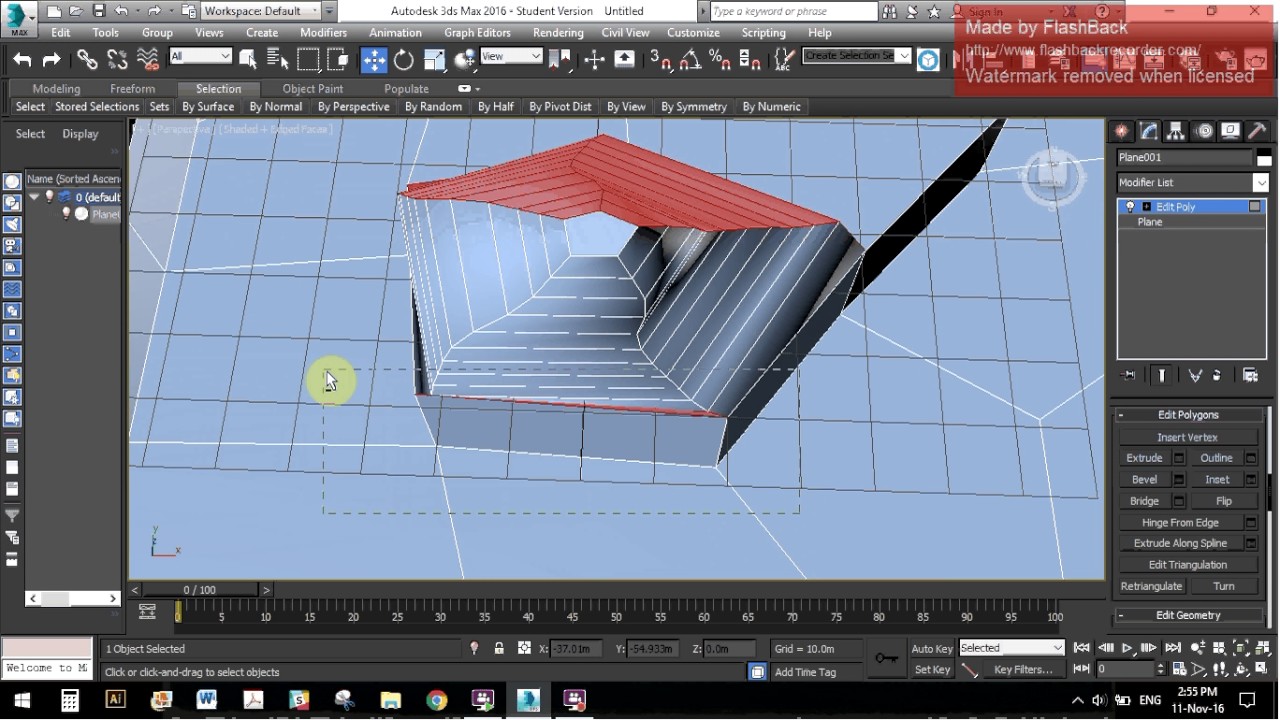Click the time slider showing 0 / 100
Image resolution: width=1280 pixels, height=720 pixels.
(x=200, y=590)
